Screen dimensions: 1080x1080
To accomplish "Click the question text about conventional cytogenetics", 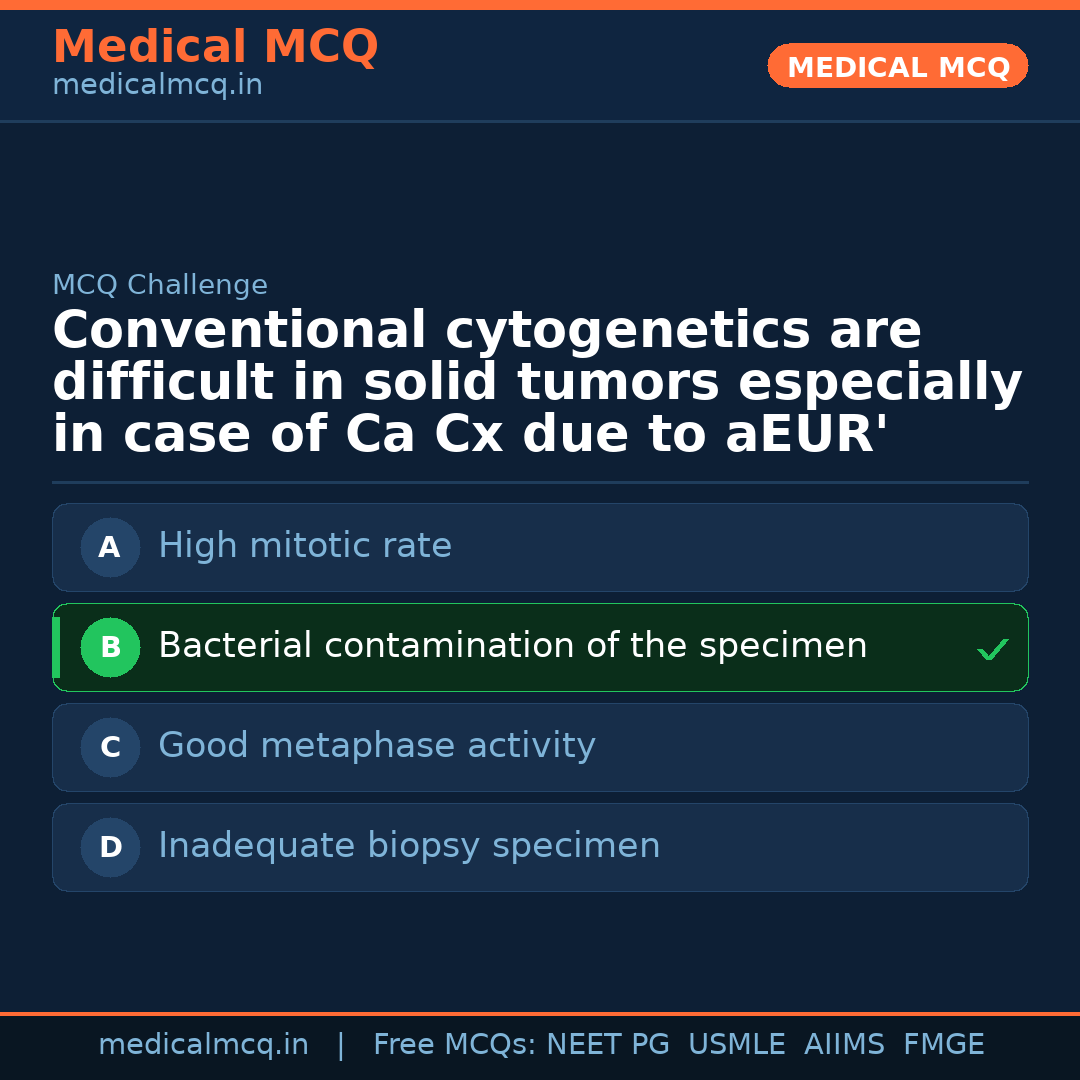I will tap(537, 383).
